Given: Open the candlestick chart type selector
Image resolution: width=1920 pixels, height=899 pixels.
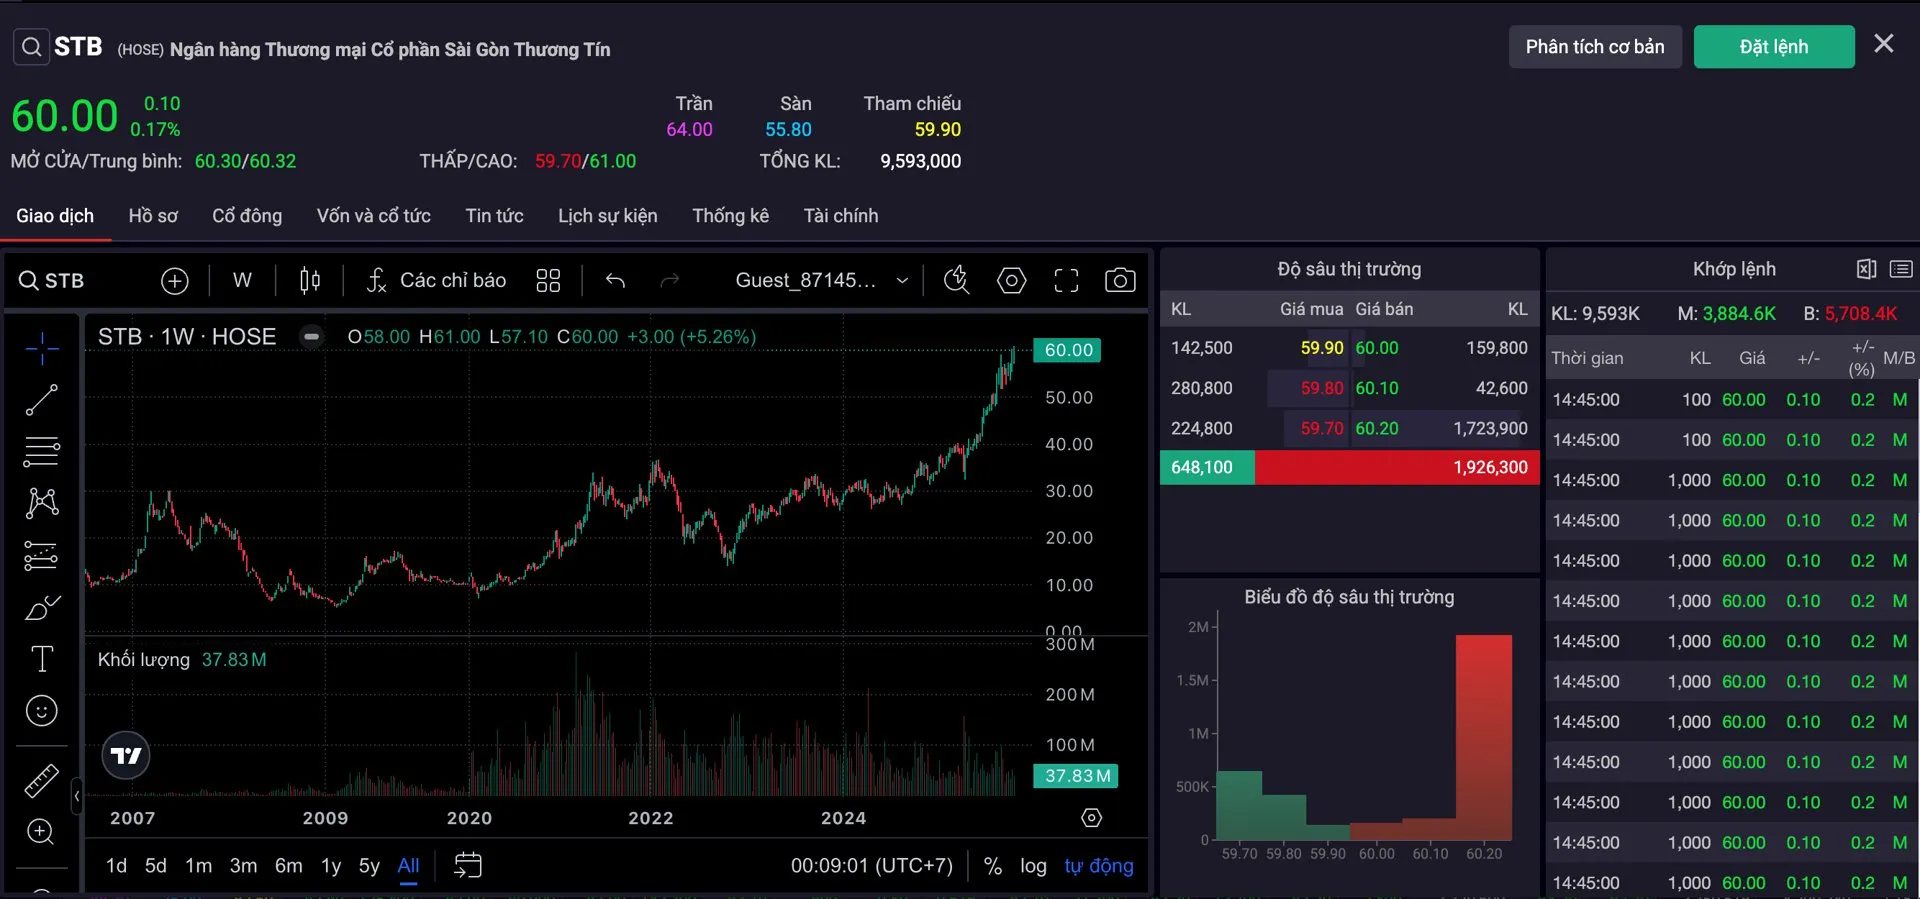Looking at the screenshot, I should pyautogui.click(x=310, y=281).
